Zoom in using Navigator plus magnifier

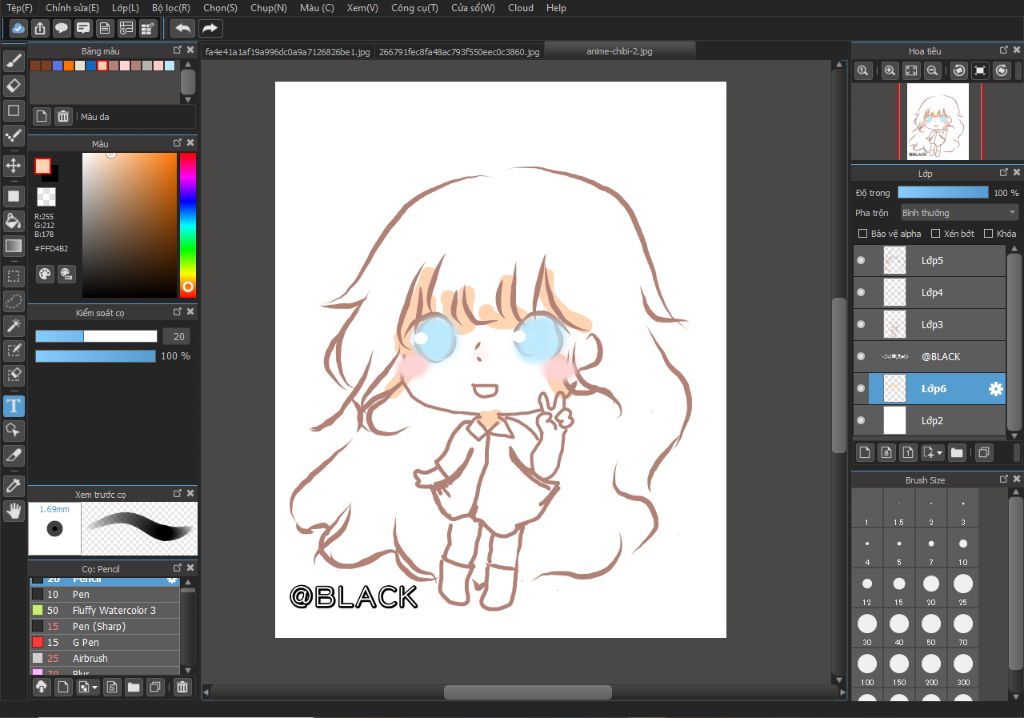889,71
